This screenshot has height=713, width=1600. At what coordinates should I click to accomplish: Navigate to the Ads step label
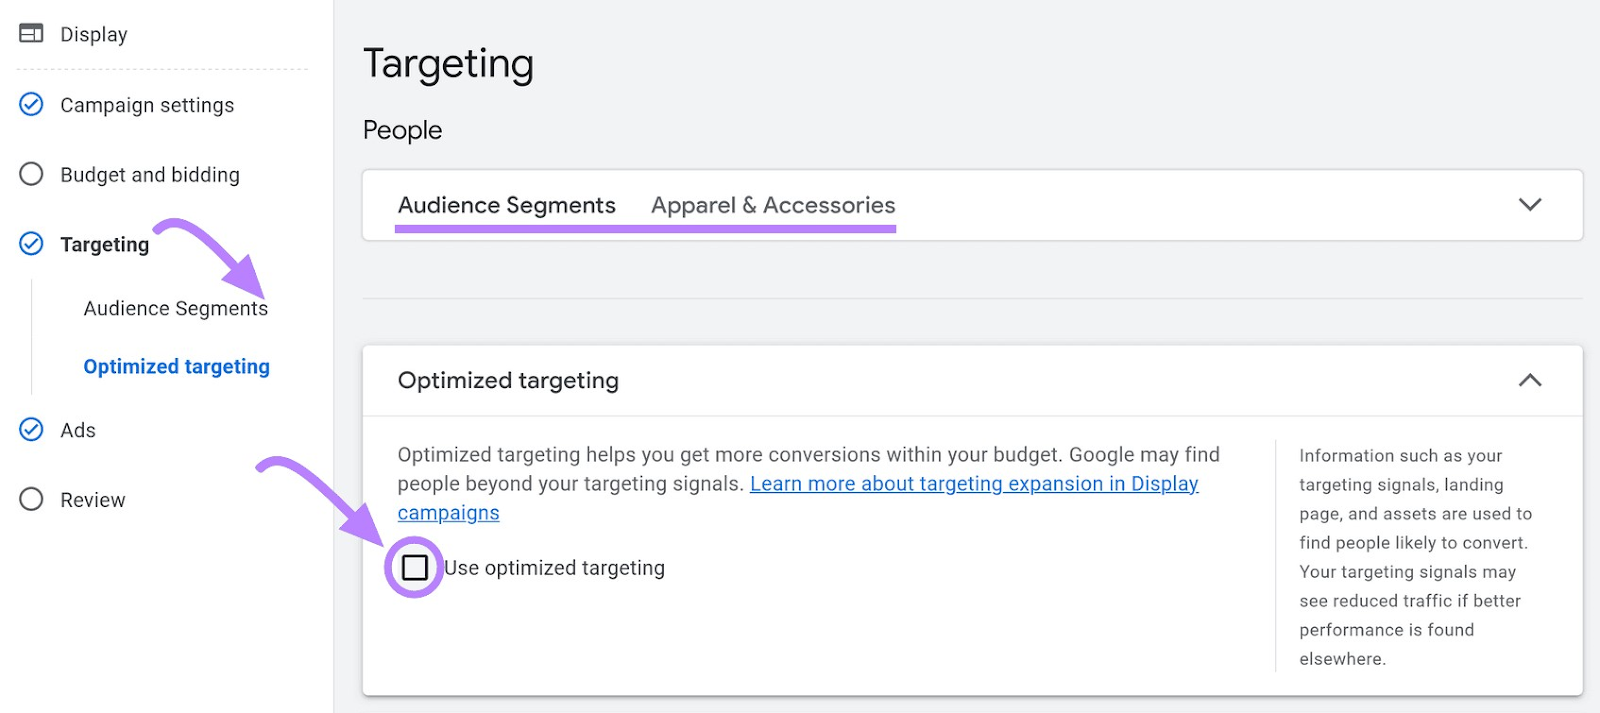pos(78,430)
